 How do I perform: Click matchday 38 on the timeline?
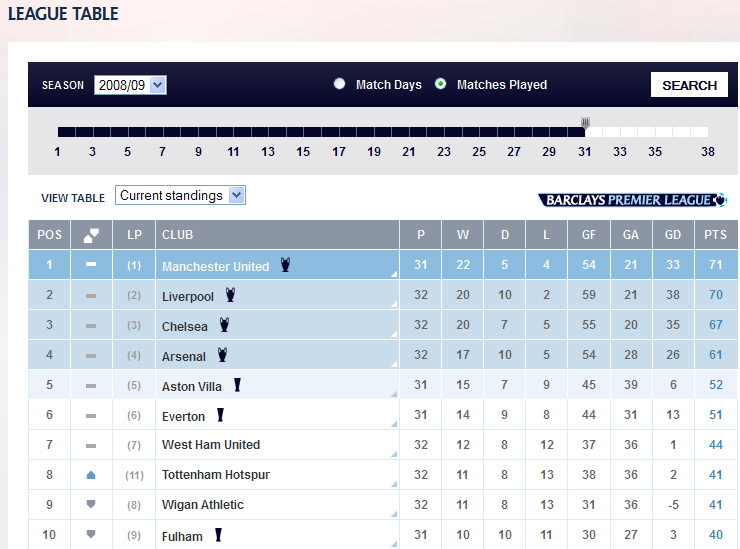(706, 151)
